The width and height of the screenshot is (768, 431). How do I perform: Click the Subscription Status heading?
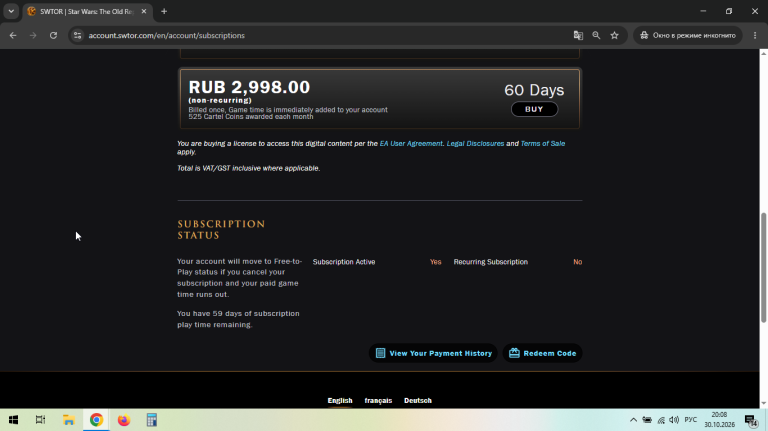click(x=221, y=230)
